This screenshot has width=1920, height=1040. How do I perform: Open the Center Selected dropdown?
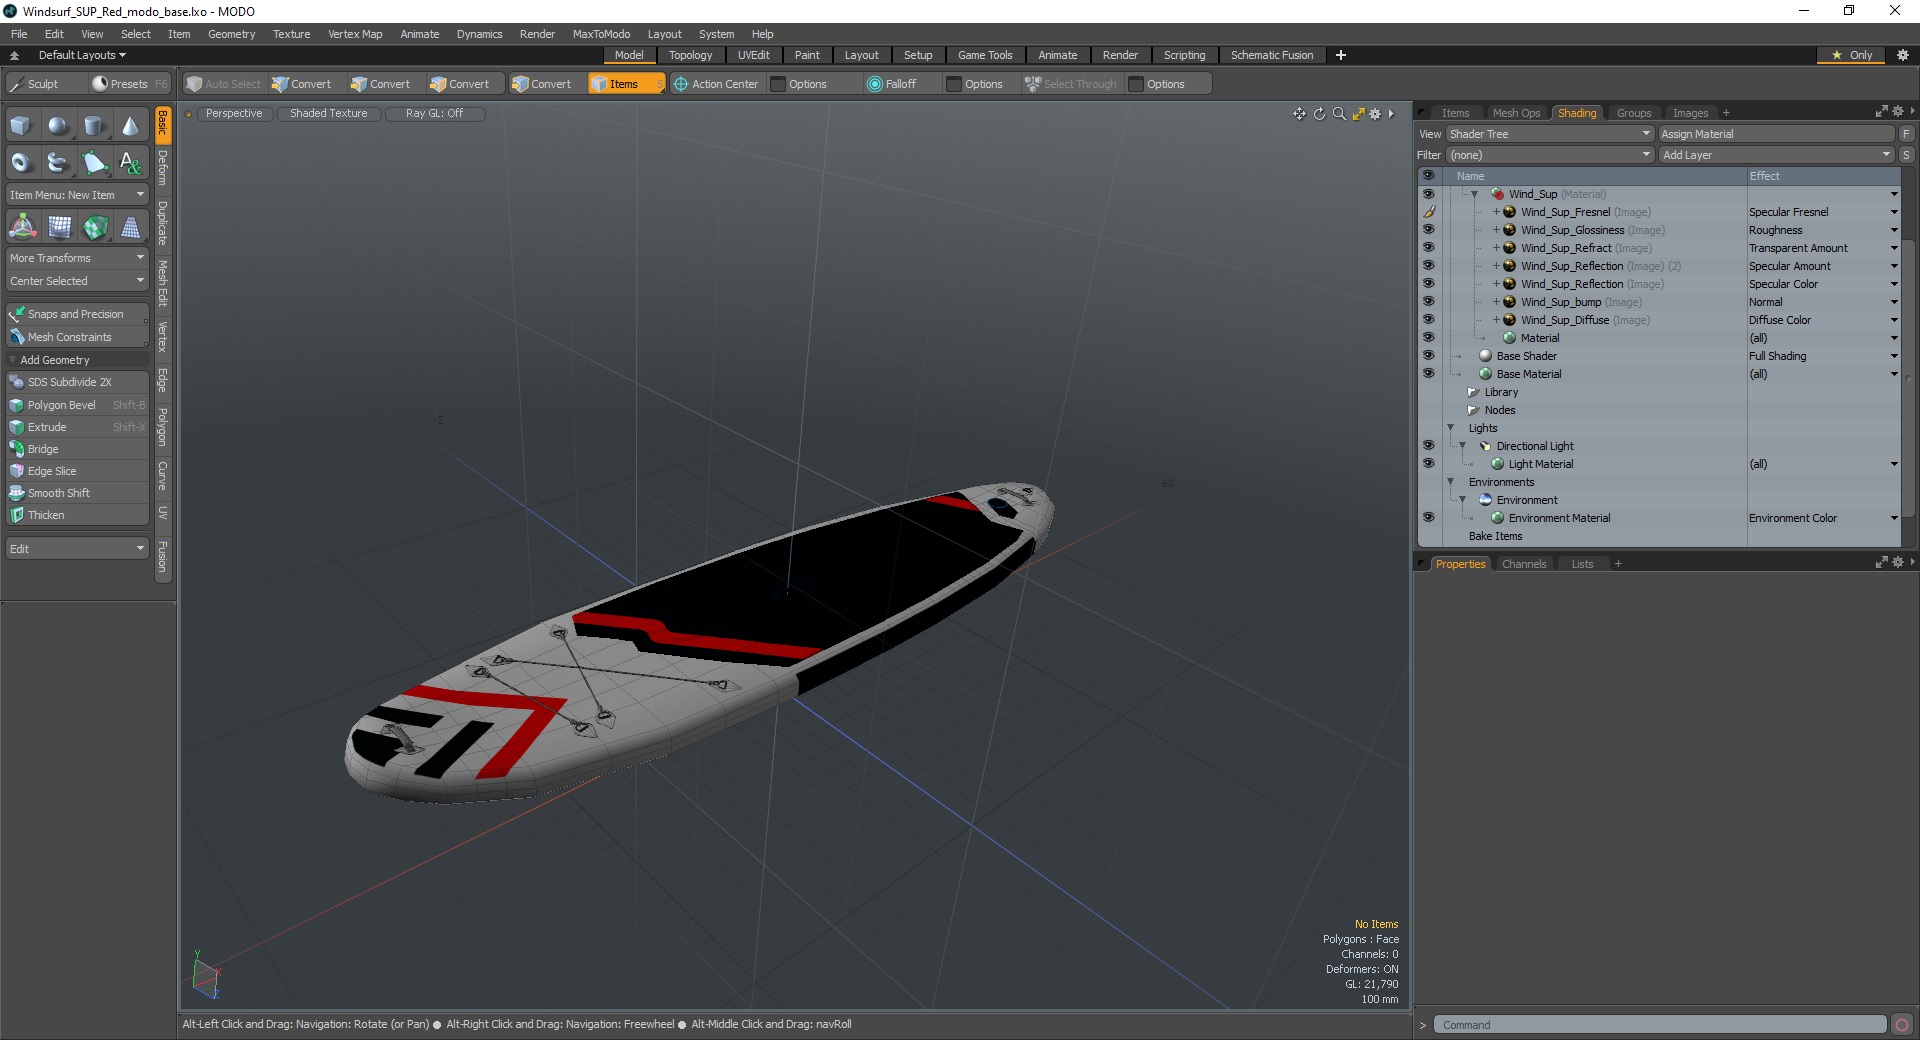pyautogui.click(x=77, y=281)
